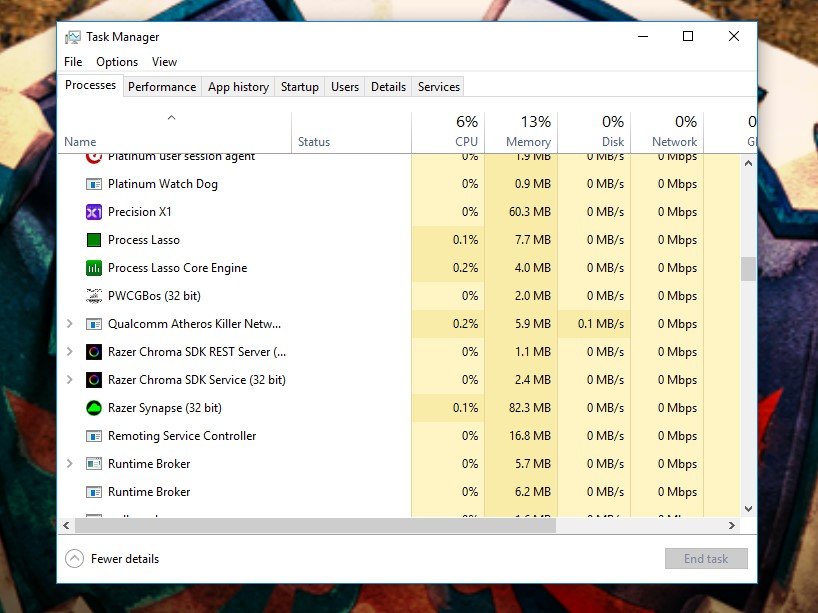Select the Razer Synapse (32 bit) name
The width and height of the screenshot is (818, 613).
pyautogui.click(x=165, y=408)
